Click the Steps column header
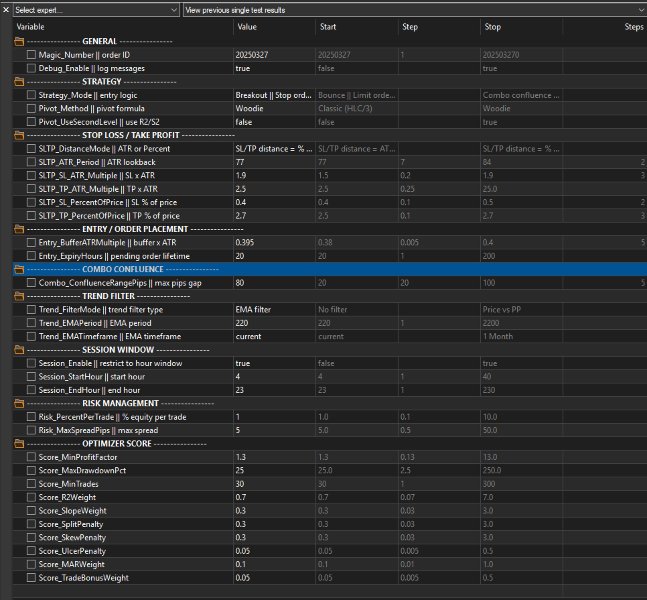This screenshot has height=600, width=647. click(605, 27)
